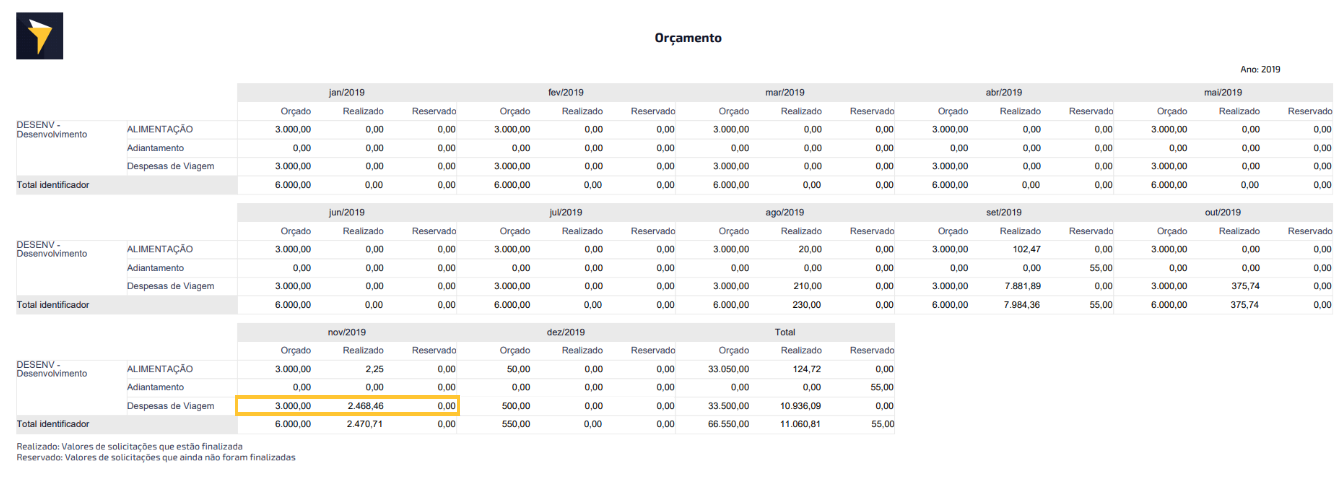The height and width of the screenshot is (497, 1337).
Task: Click the dez/2019 value 500,00
Action: tap(516, 406)
